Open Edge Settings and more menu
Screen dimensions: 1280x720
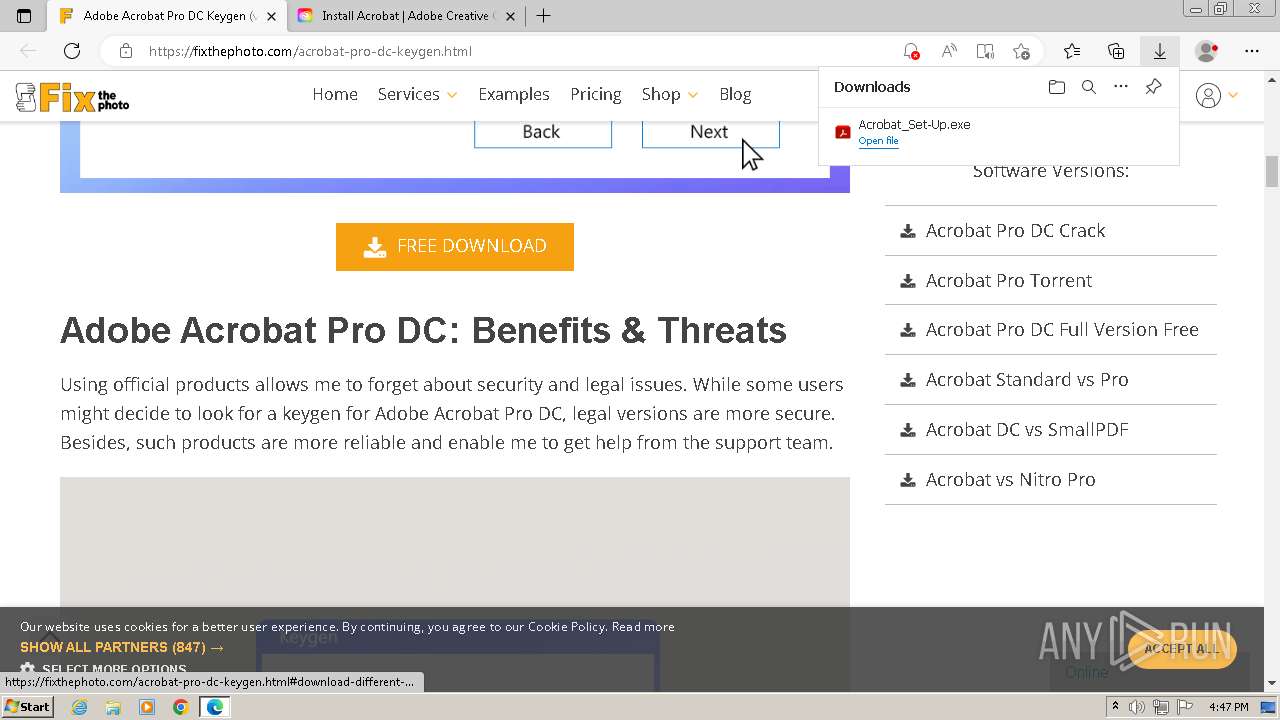(1252, 51)
